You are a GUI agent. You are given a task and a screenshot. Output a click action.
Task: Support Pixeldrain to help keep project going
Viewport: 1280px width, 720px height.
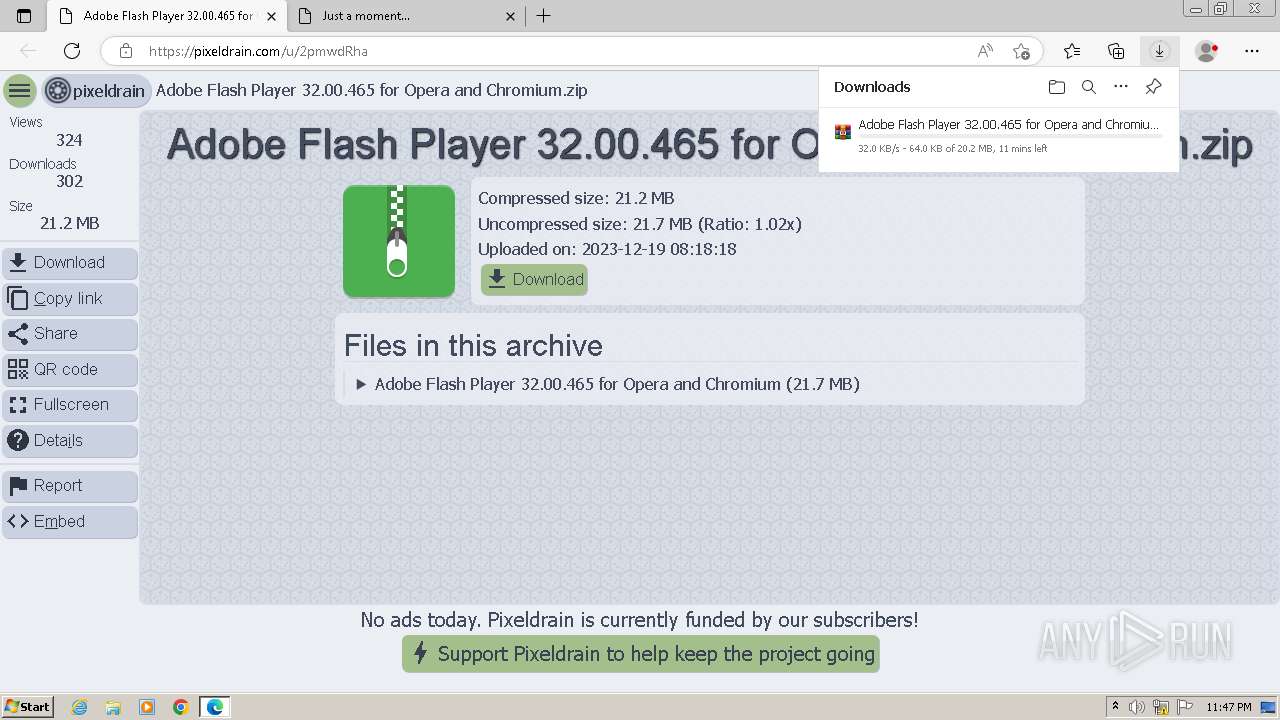click(x=641, y=654)
